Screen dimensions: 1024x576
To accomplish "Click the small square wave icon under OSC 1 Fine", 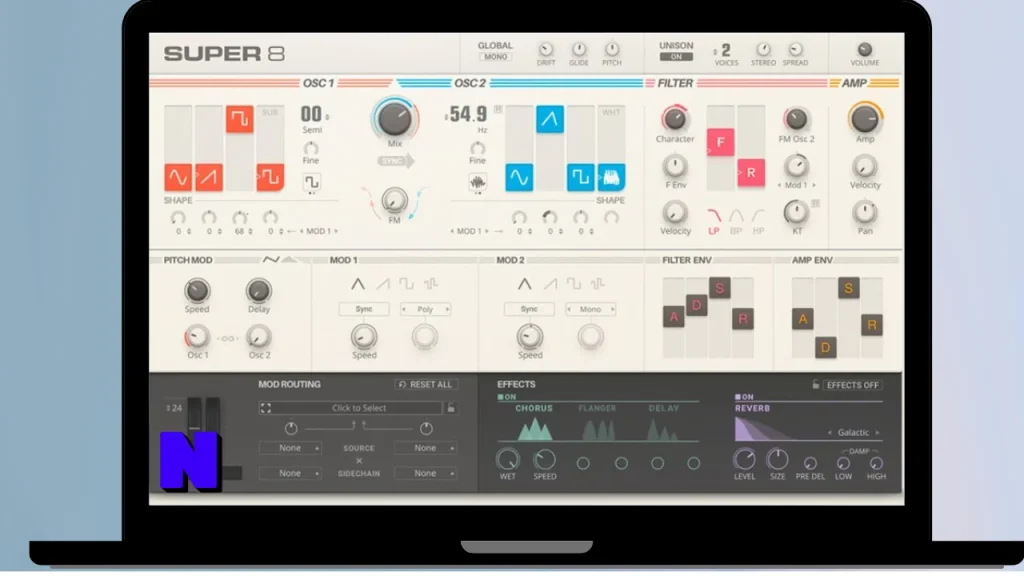I will pyautogui.click(x=312, y=182).
